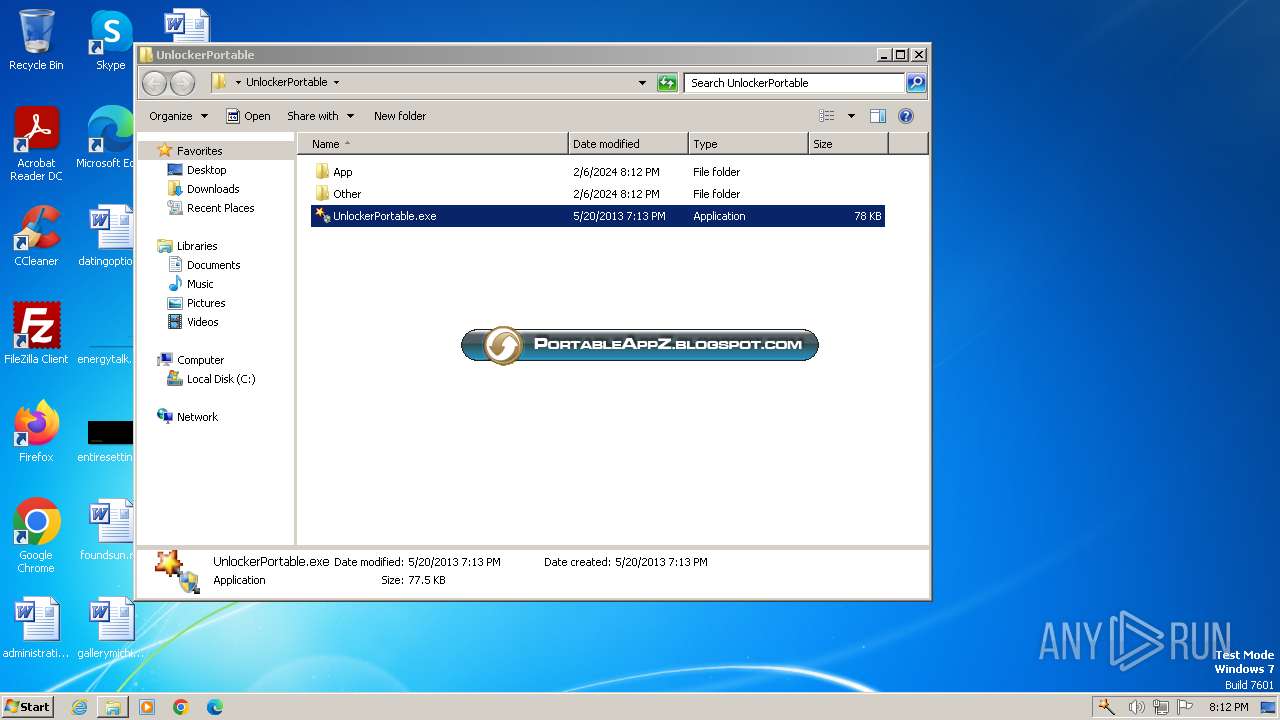Open the Organize dropdown menu

tap(179, 116)
